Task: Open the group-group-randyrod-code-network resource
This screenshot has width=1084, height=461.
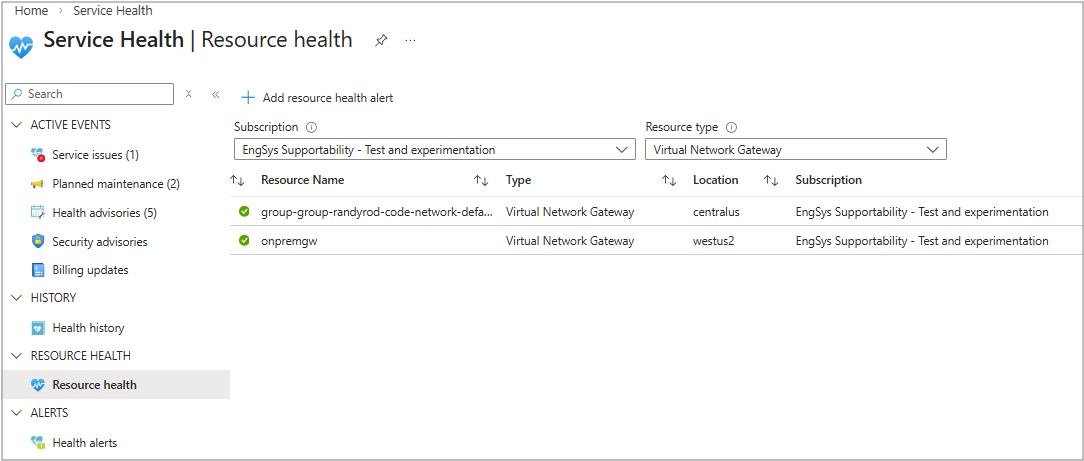Action: (x=377, y=212)
